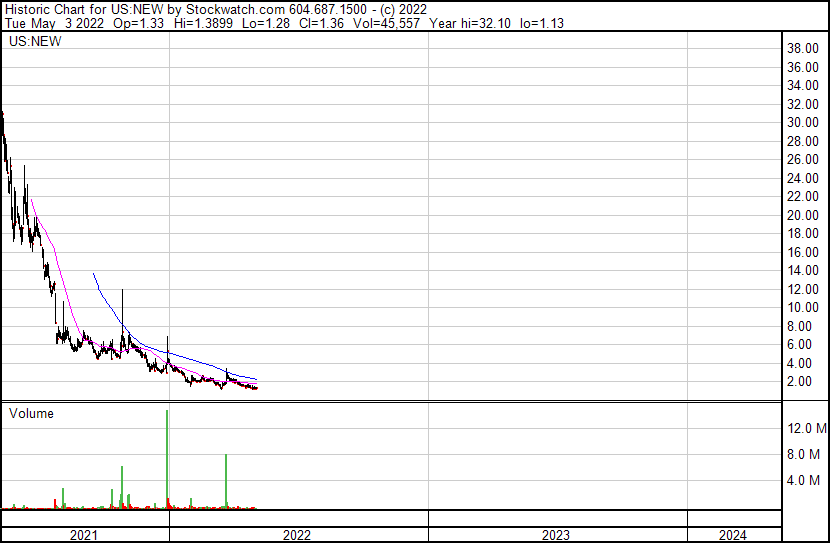Click the 12.0 M volume axis label

806,428
